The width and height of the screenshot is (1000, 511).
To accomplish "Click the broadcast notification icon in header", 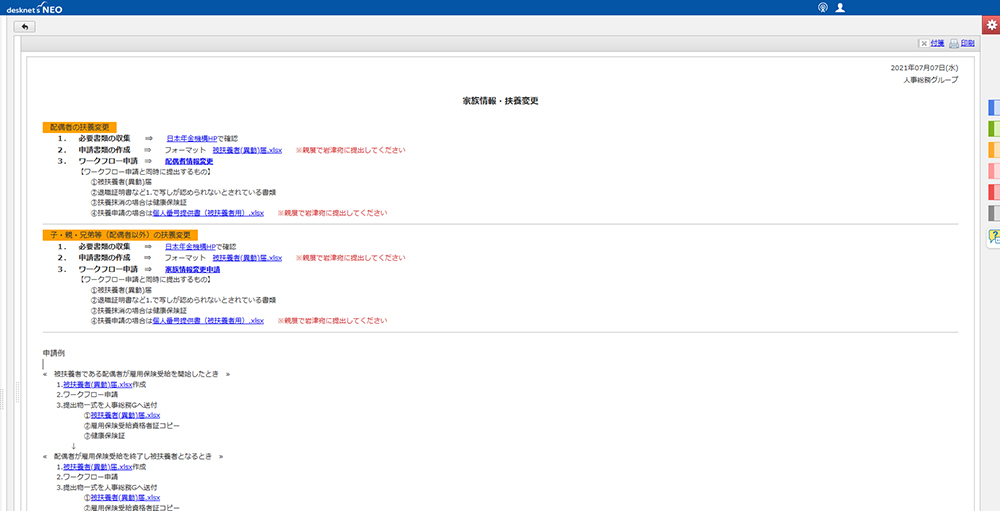I will pyautogui.click(x=822, y=7).
